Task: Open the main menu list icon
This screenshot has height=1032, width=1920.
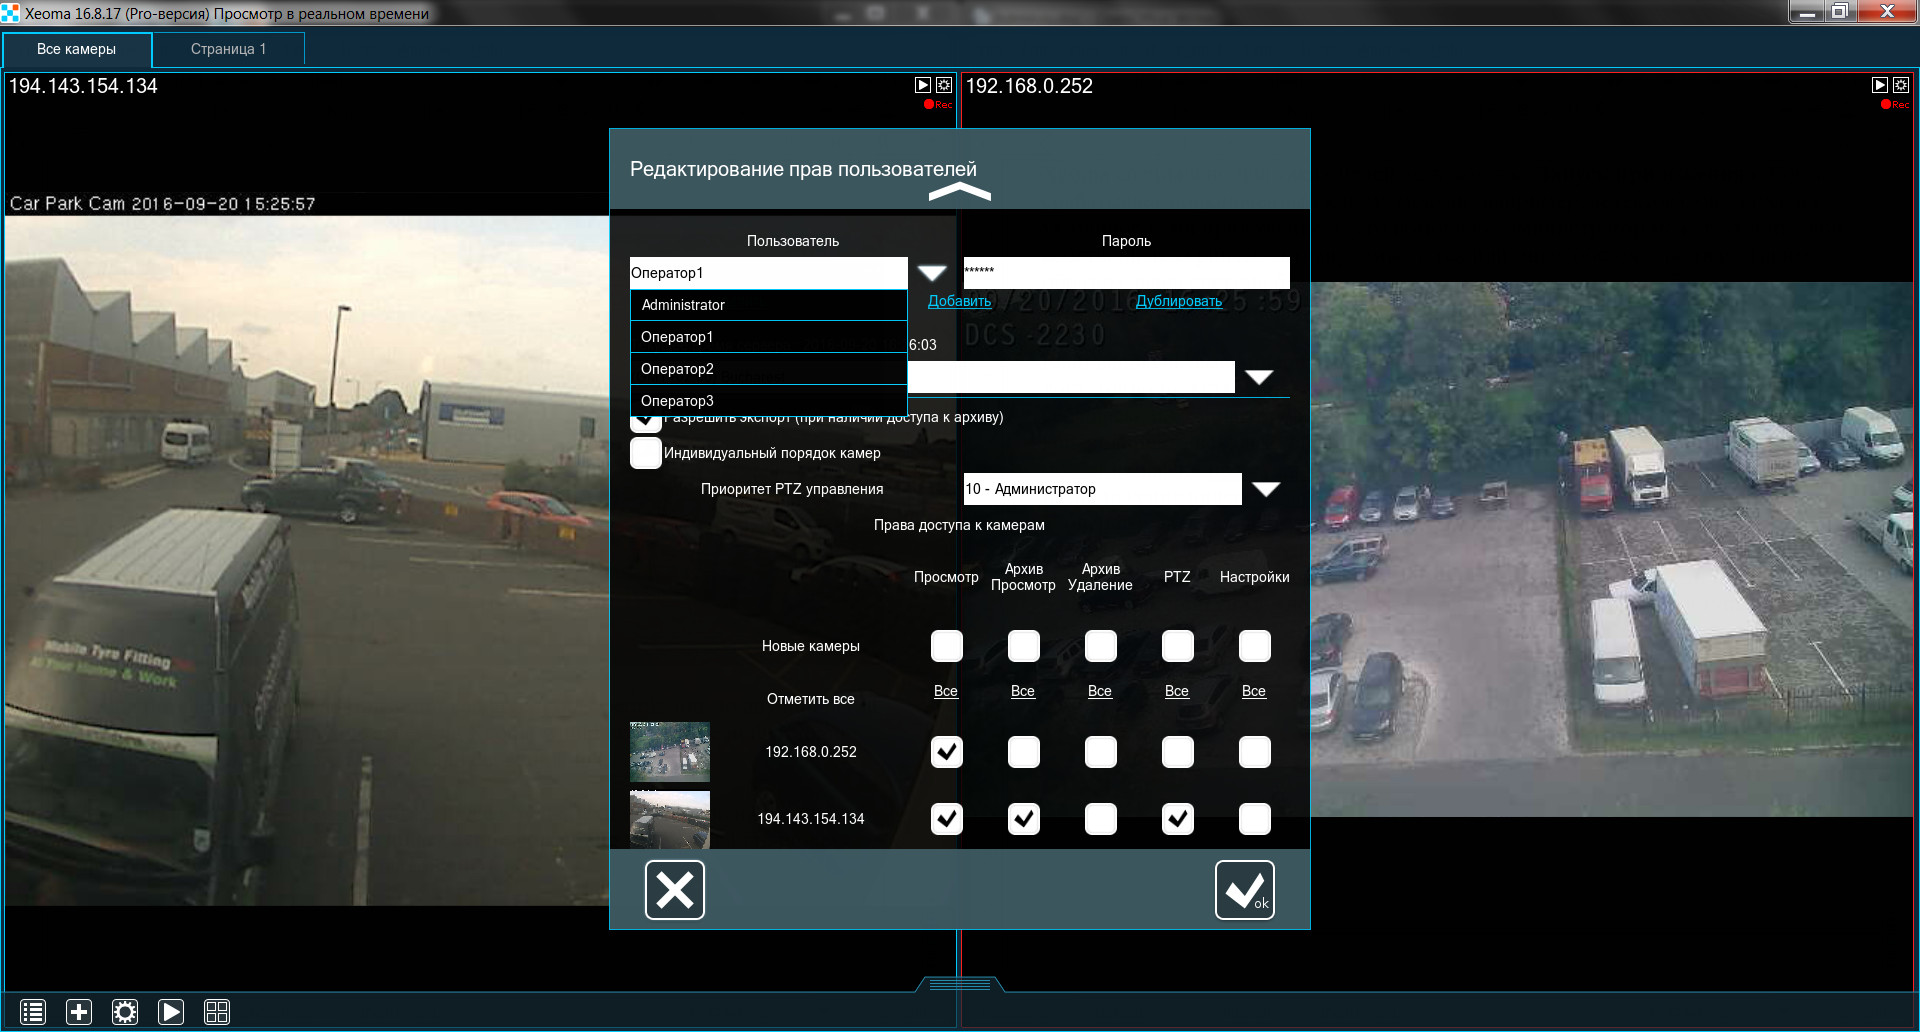Action: (33, 1012)
